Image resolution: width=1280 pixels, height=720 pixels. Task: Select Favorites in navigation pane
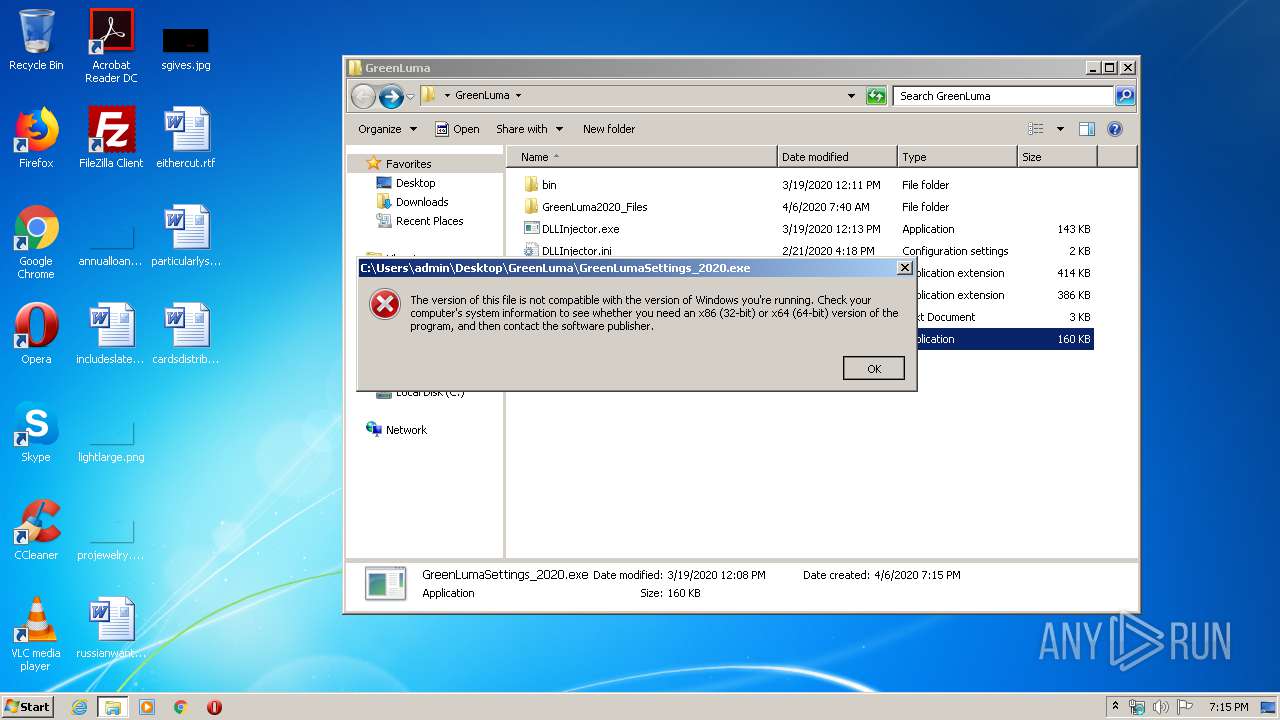(x=408, y=164)
